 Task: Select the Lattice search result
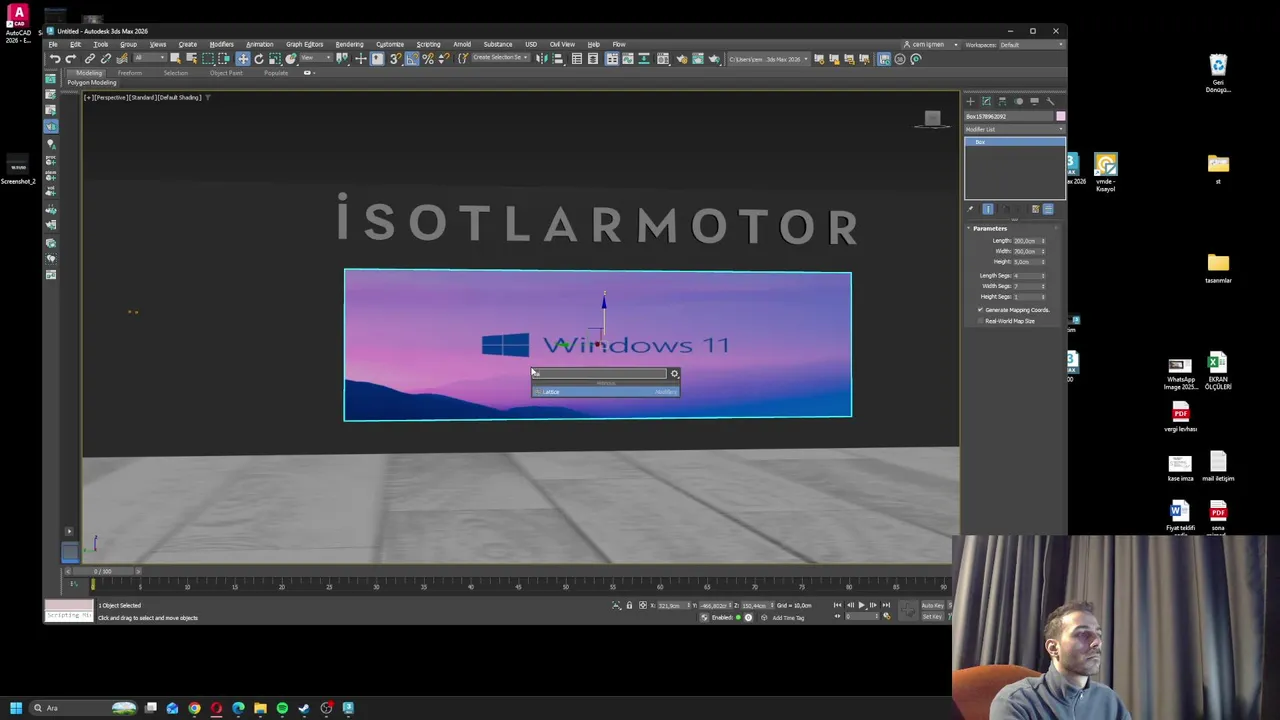pos(605,391)
